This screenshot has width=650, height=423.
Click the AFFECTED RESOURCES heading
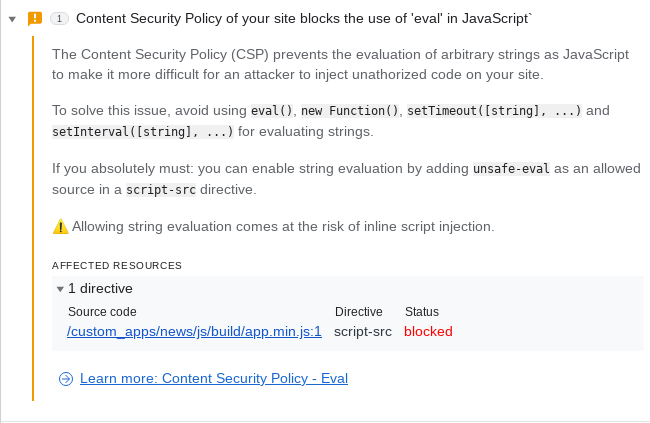(117, 265)
